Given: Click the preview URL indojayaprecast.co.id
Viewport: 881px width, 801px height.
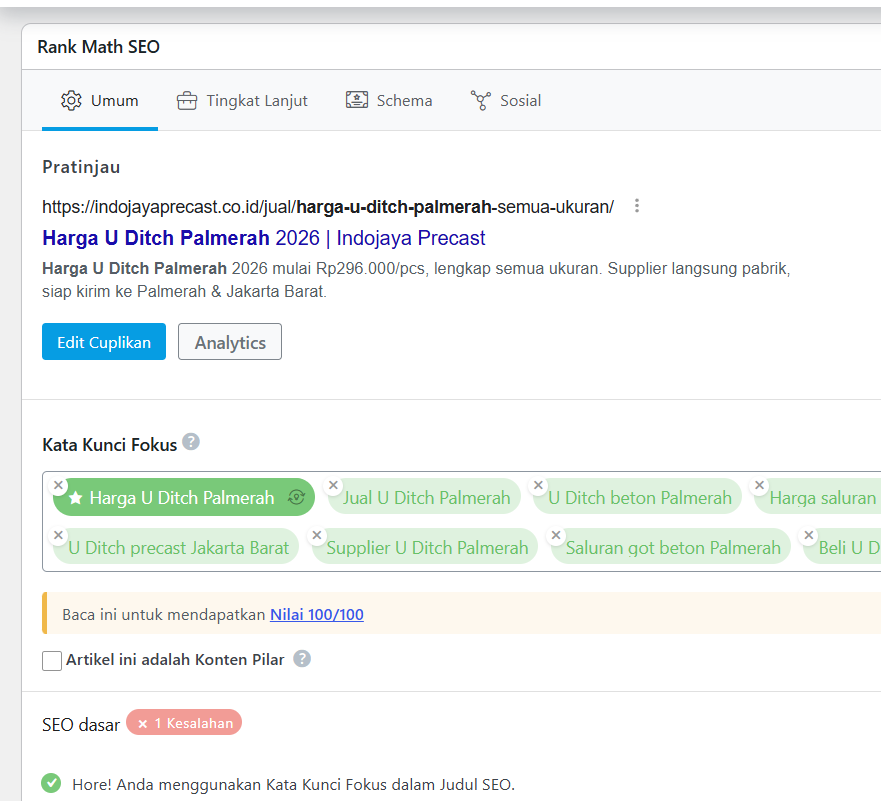Looking at the screenshot, I should [328, 207].
